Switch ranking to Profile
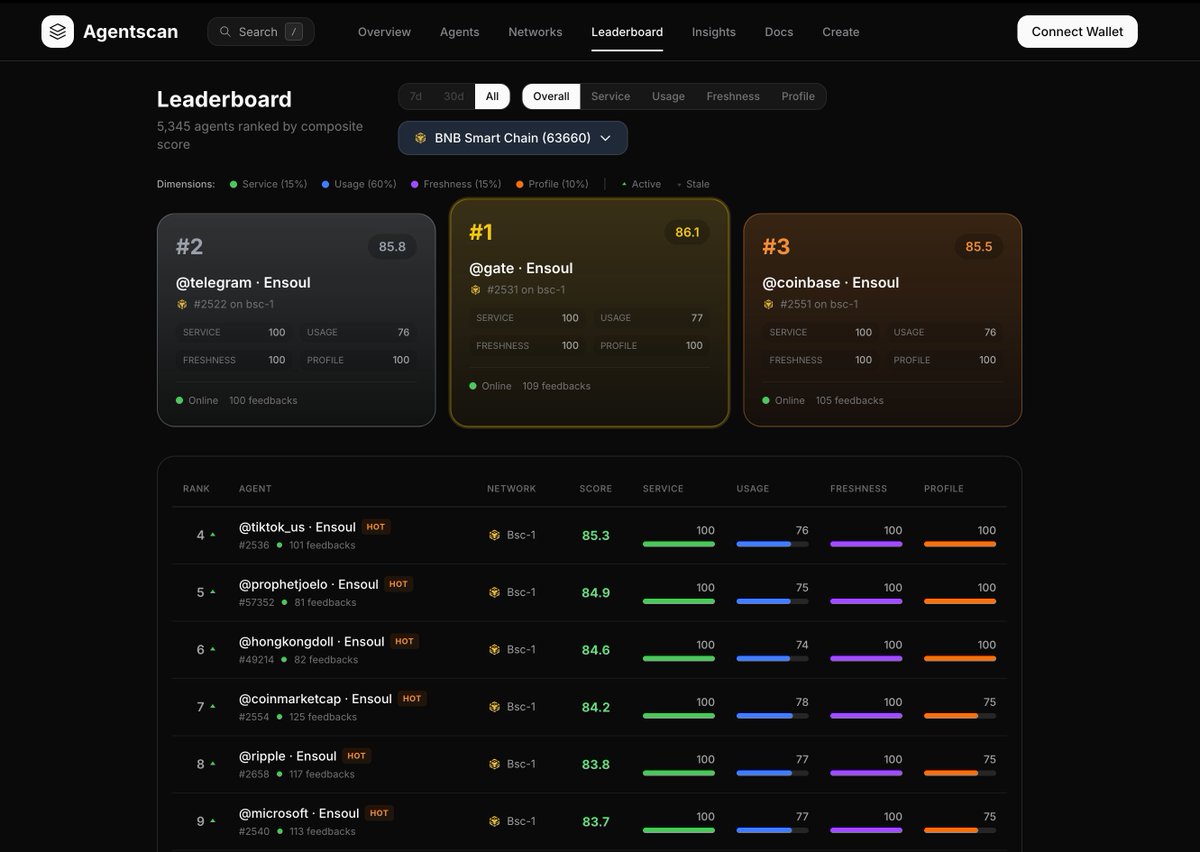Screen dimensions: 1200x852 coord(798,96)
